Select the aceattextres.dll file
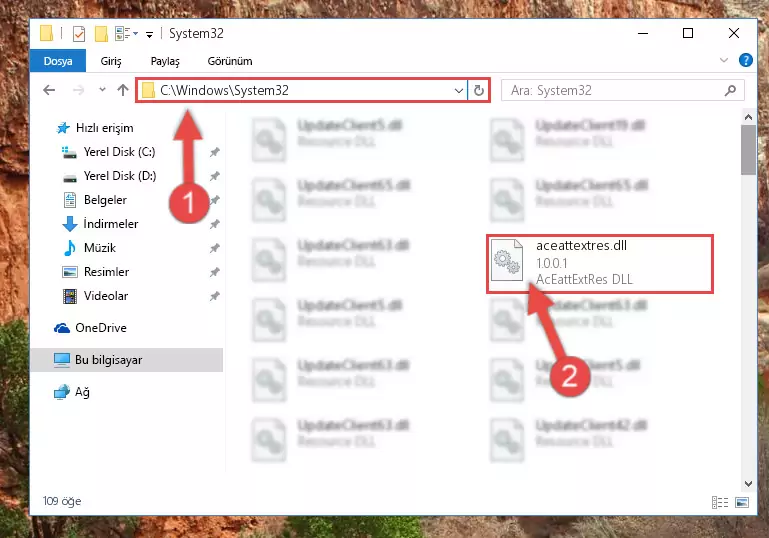The image size is (769, 538). tap(599, 264)
